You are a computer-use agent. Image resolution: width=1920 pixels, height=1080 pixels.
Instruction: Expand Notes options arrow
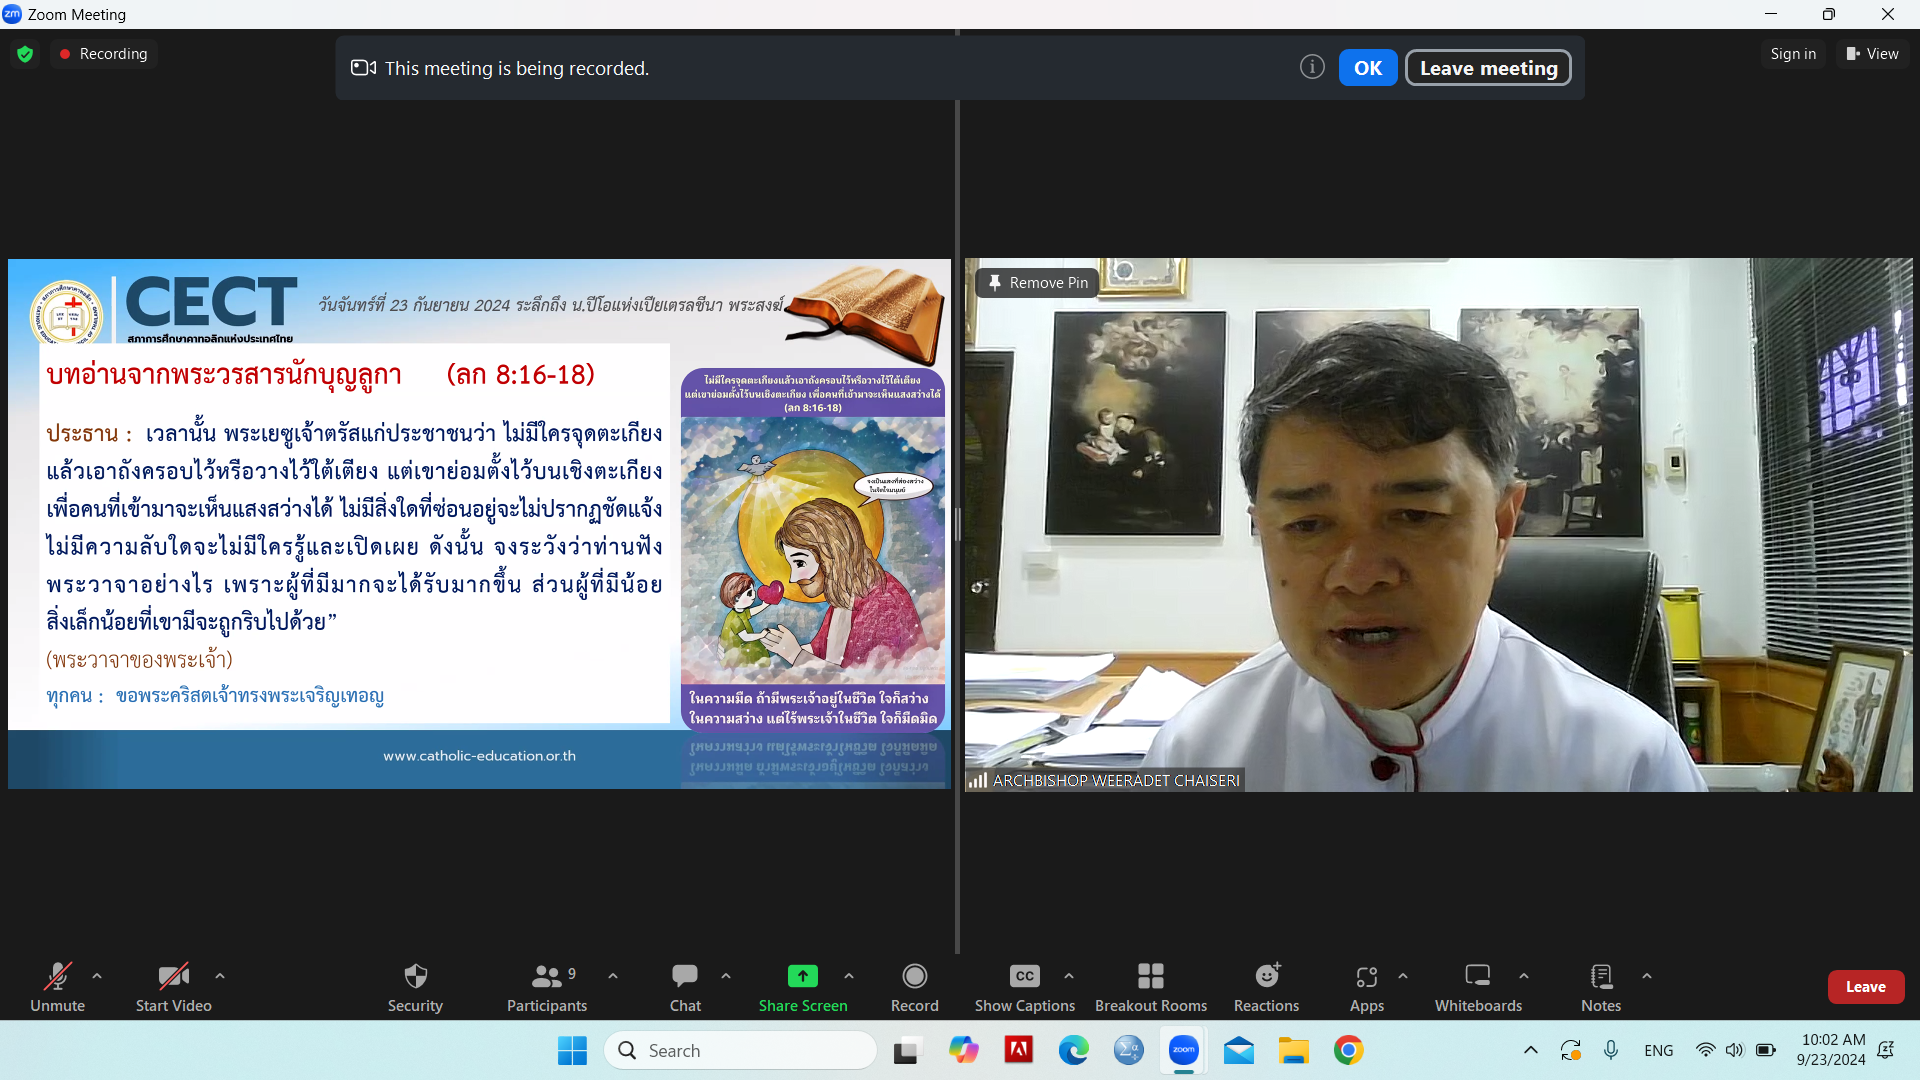1647,975
